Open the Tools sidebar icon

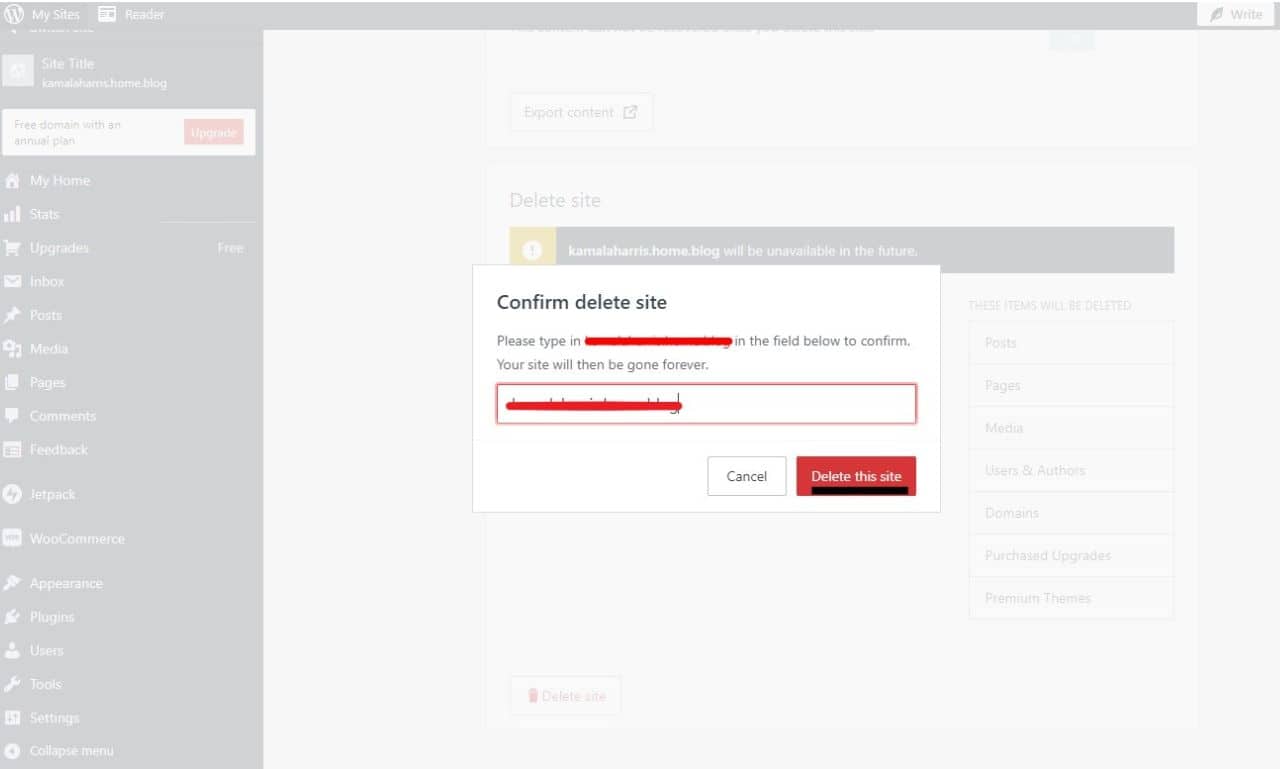[15, 684]
